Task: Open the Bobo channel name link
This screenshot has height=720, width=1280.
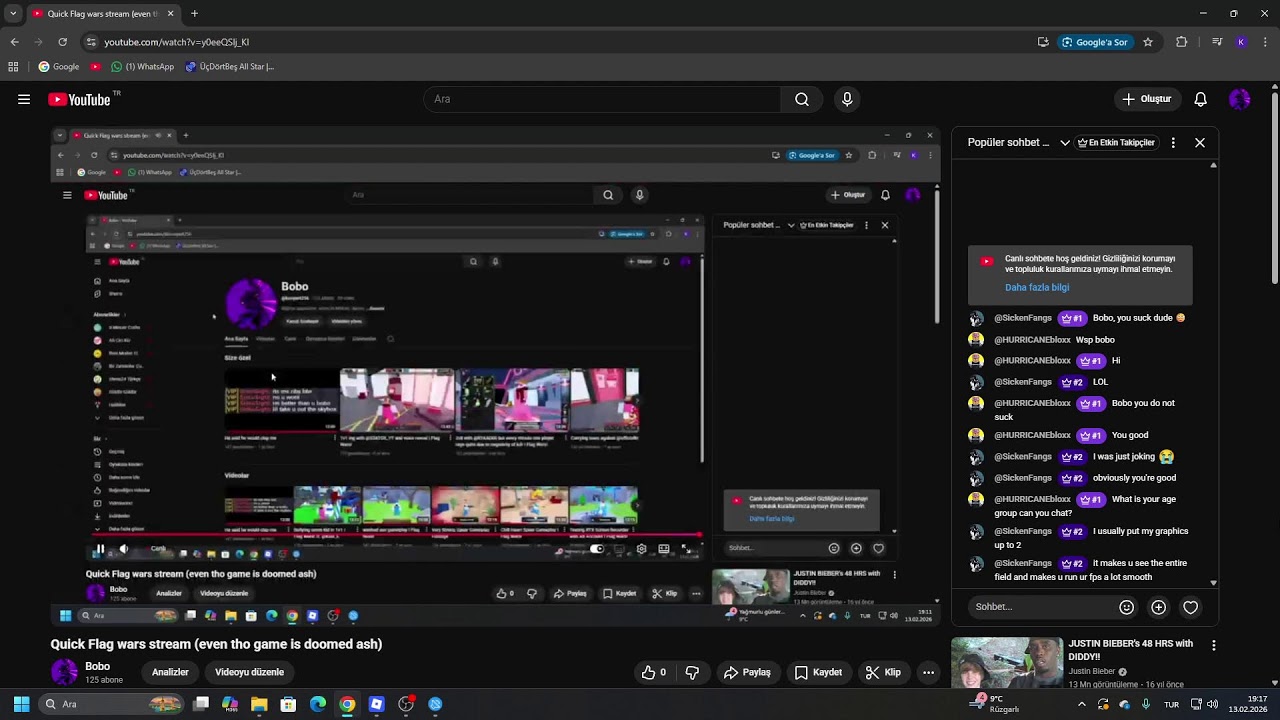Action: 97,666
